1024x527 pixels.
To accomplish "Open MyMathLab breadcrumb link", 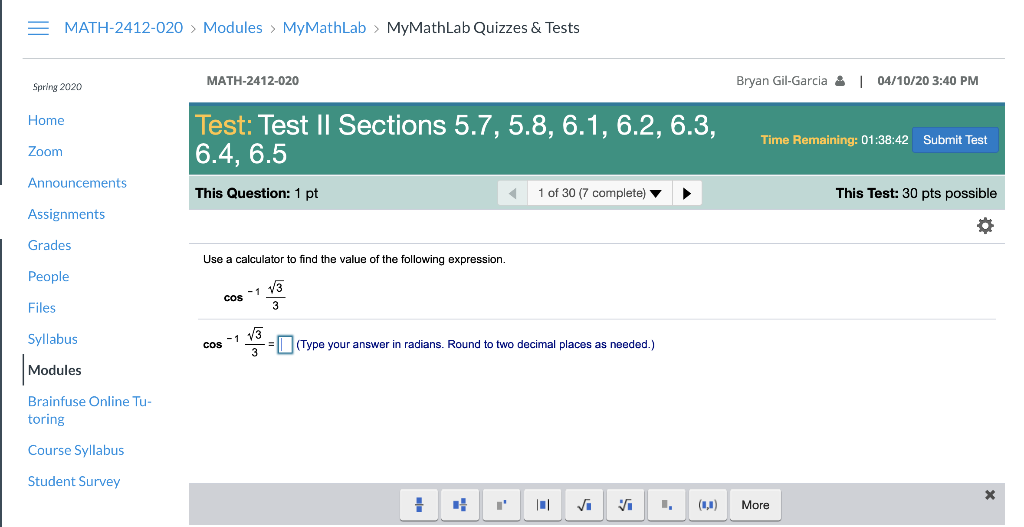I will 324,28.
